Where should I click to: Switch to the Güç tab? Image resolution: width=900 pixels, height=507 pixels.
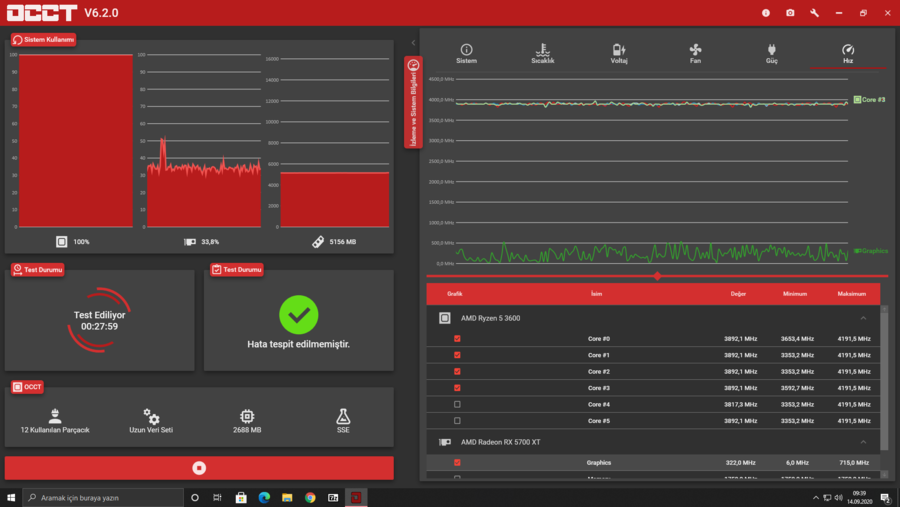pyautogui.click(x=771, y=54)
